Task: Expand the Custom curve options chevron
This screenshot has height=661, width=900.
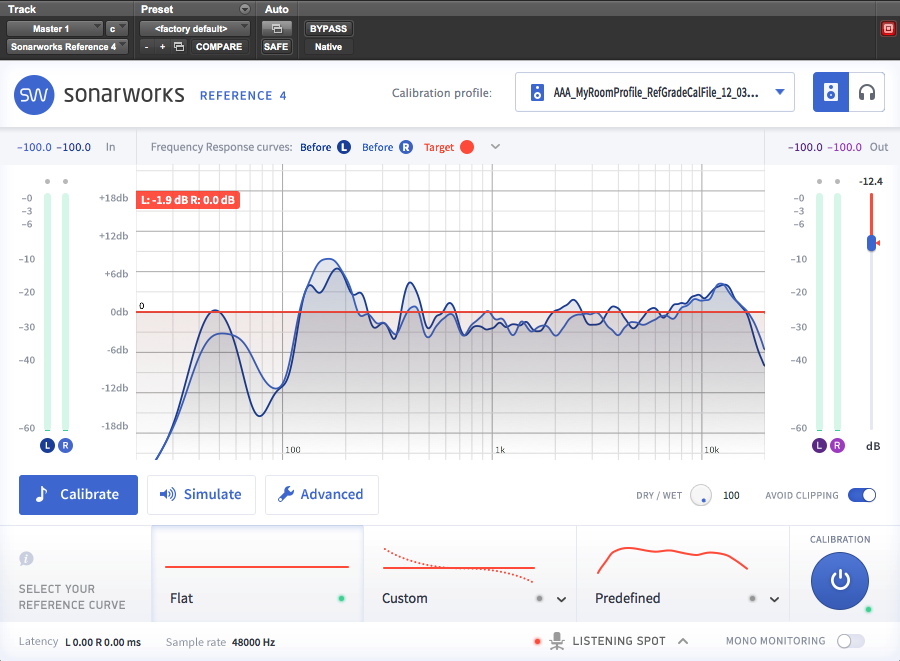Action: point(562,600)
